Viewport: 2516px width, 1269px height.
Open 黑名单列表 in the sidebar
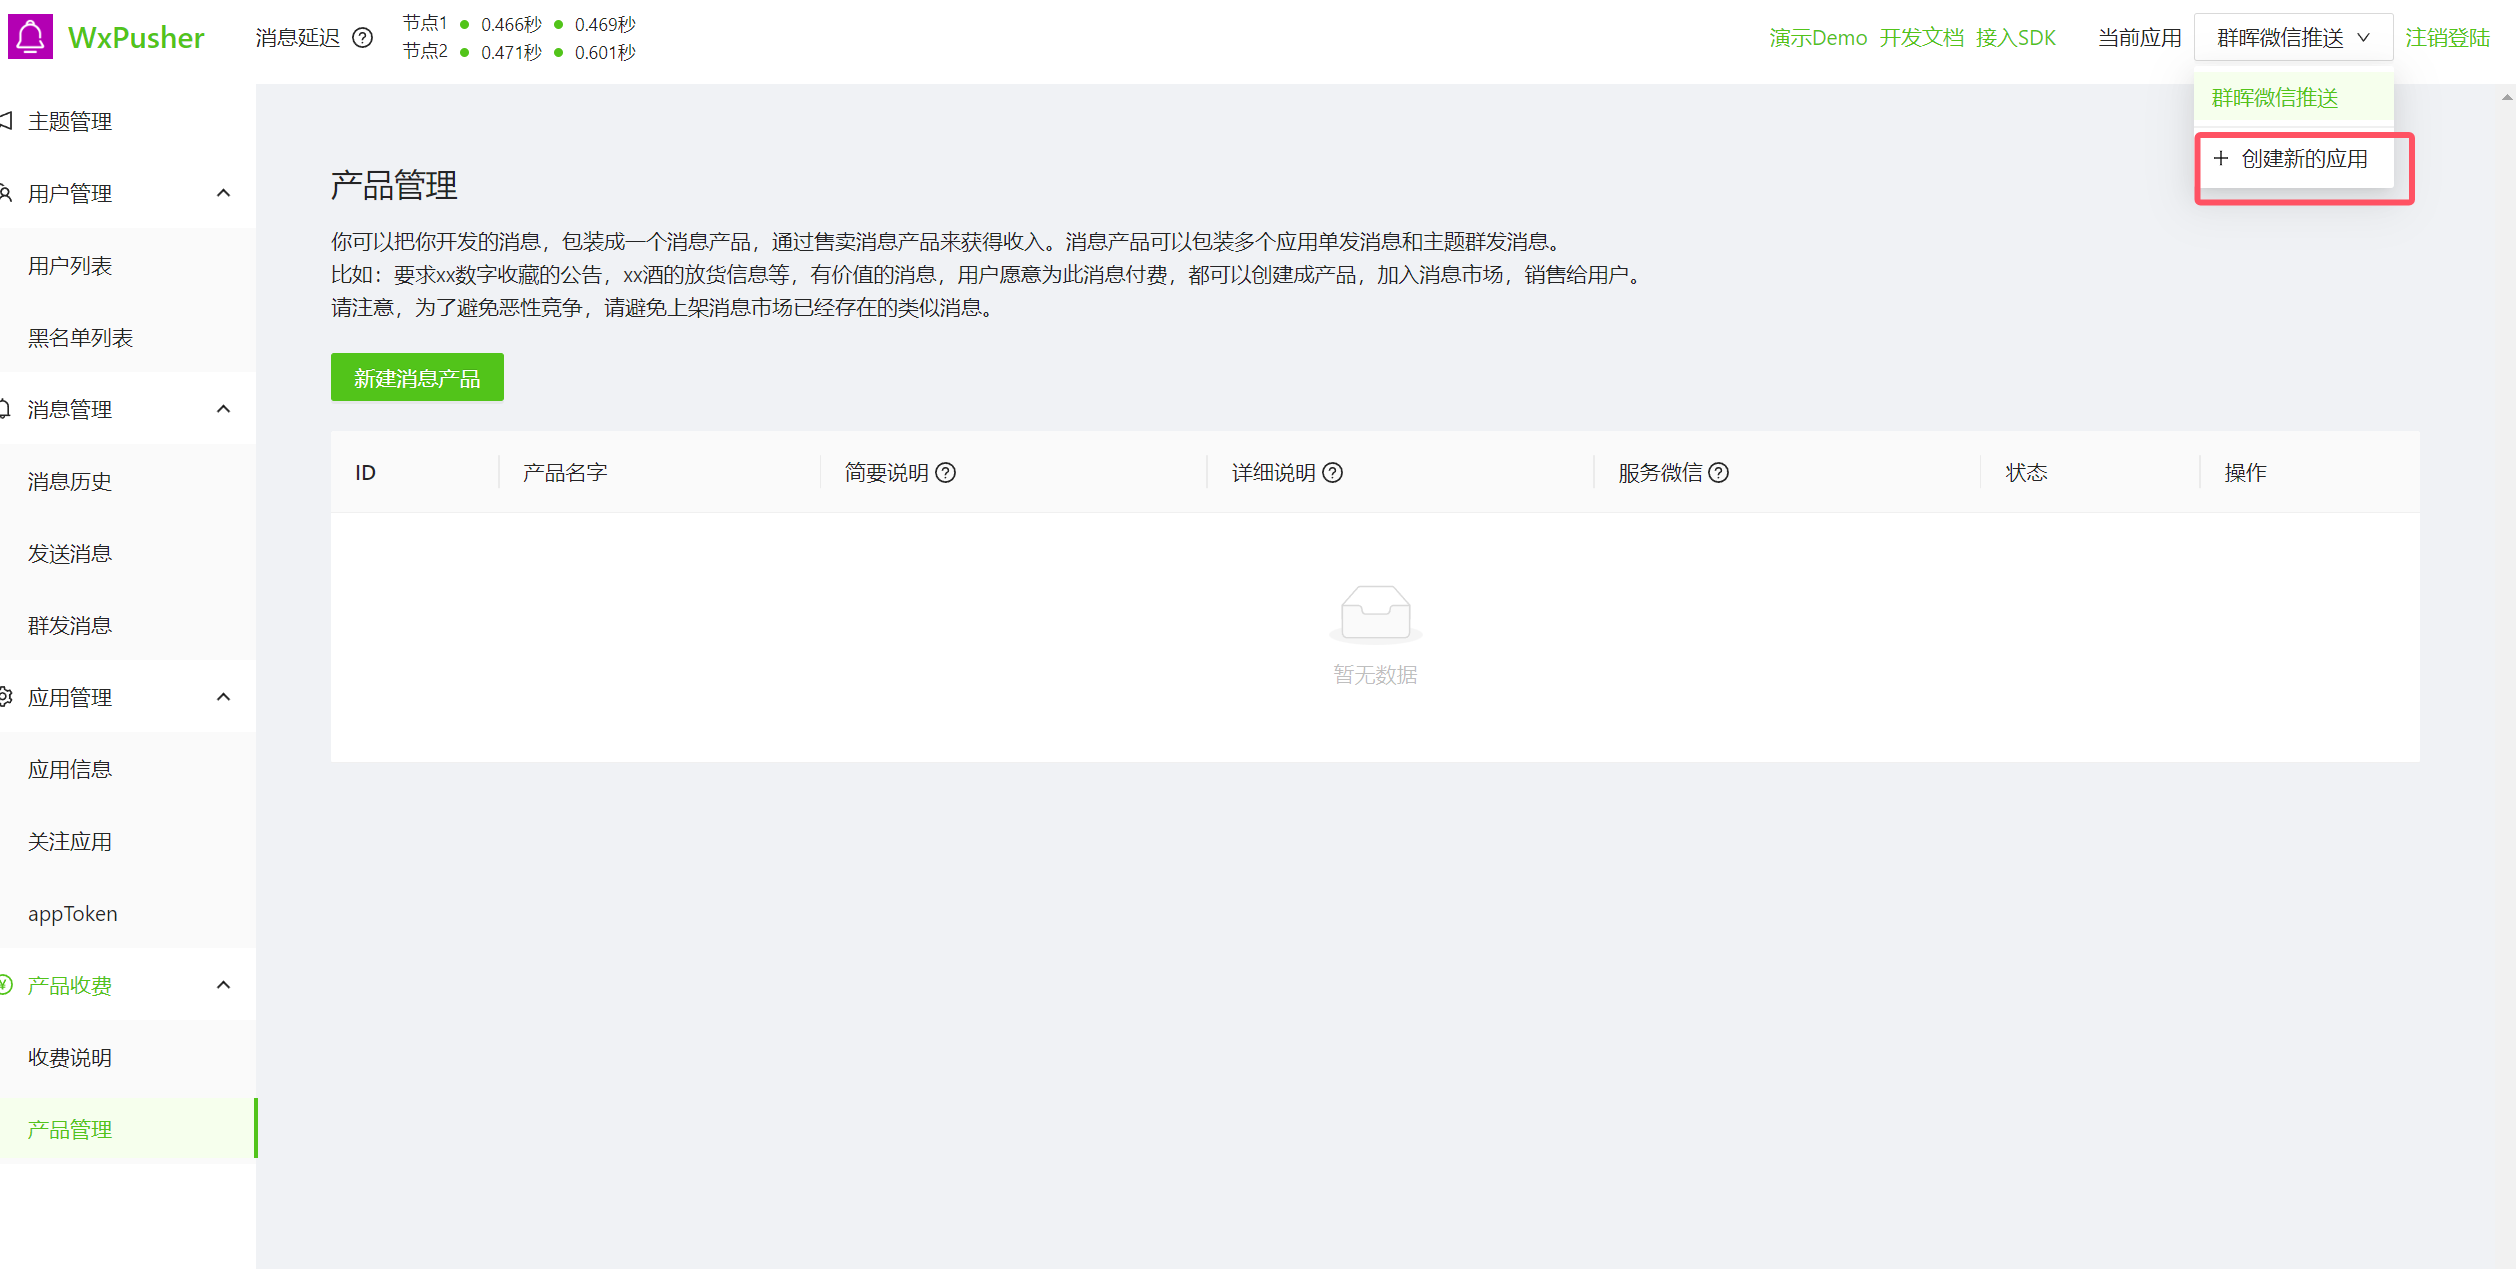click(x=128, y=337)
